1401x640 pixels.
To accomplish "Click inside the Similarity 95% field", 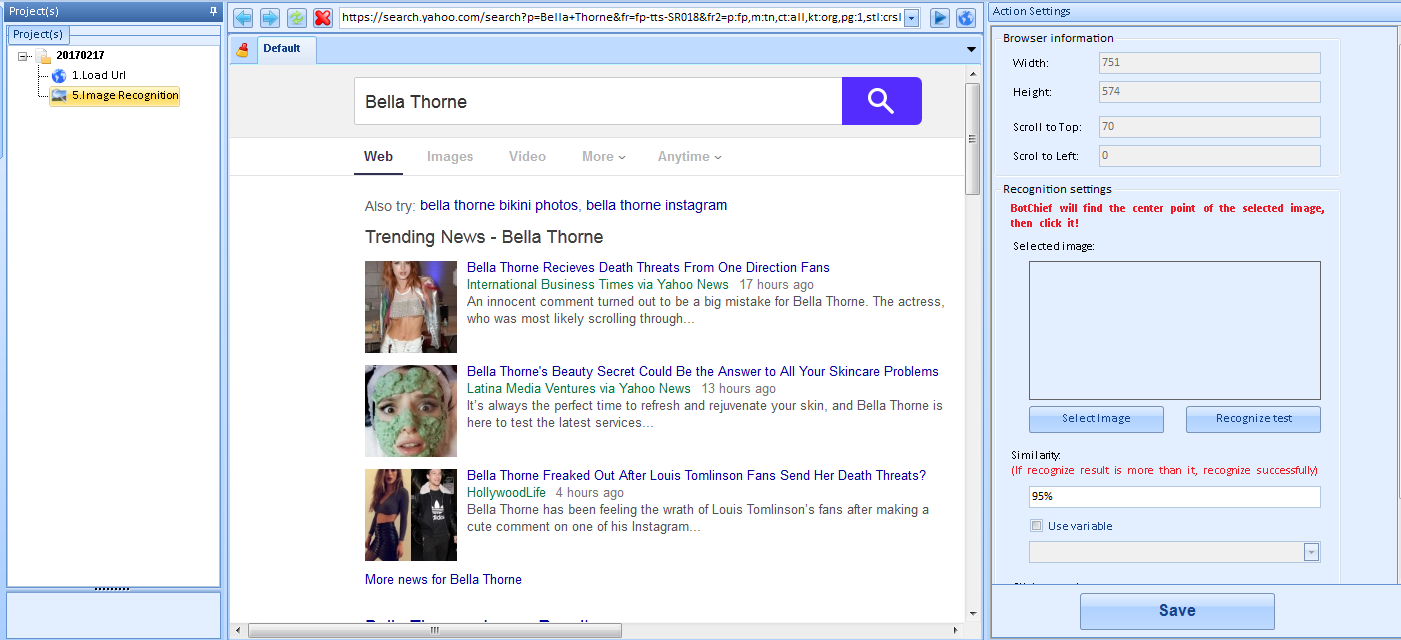I will (1174, 497).
